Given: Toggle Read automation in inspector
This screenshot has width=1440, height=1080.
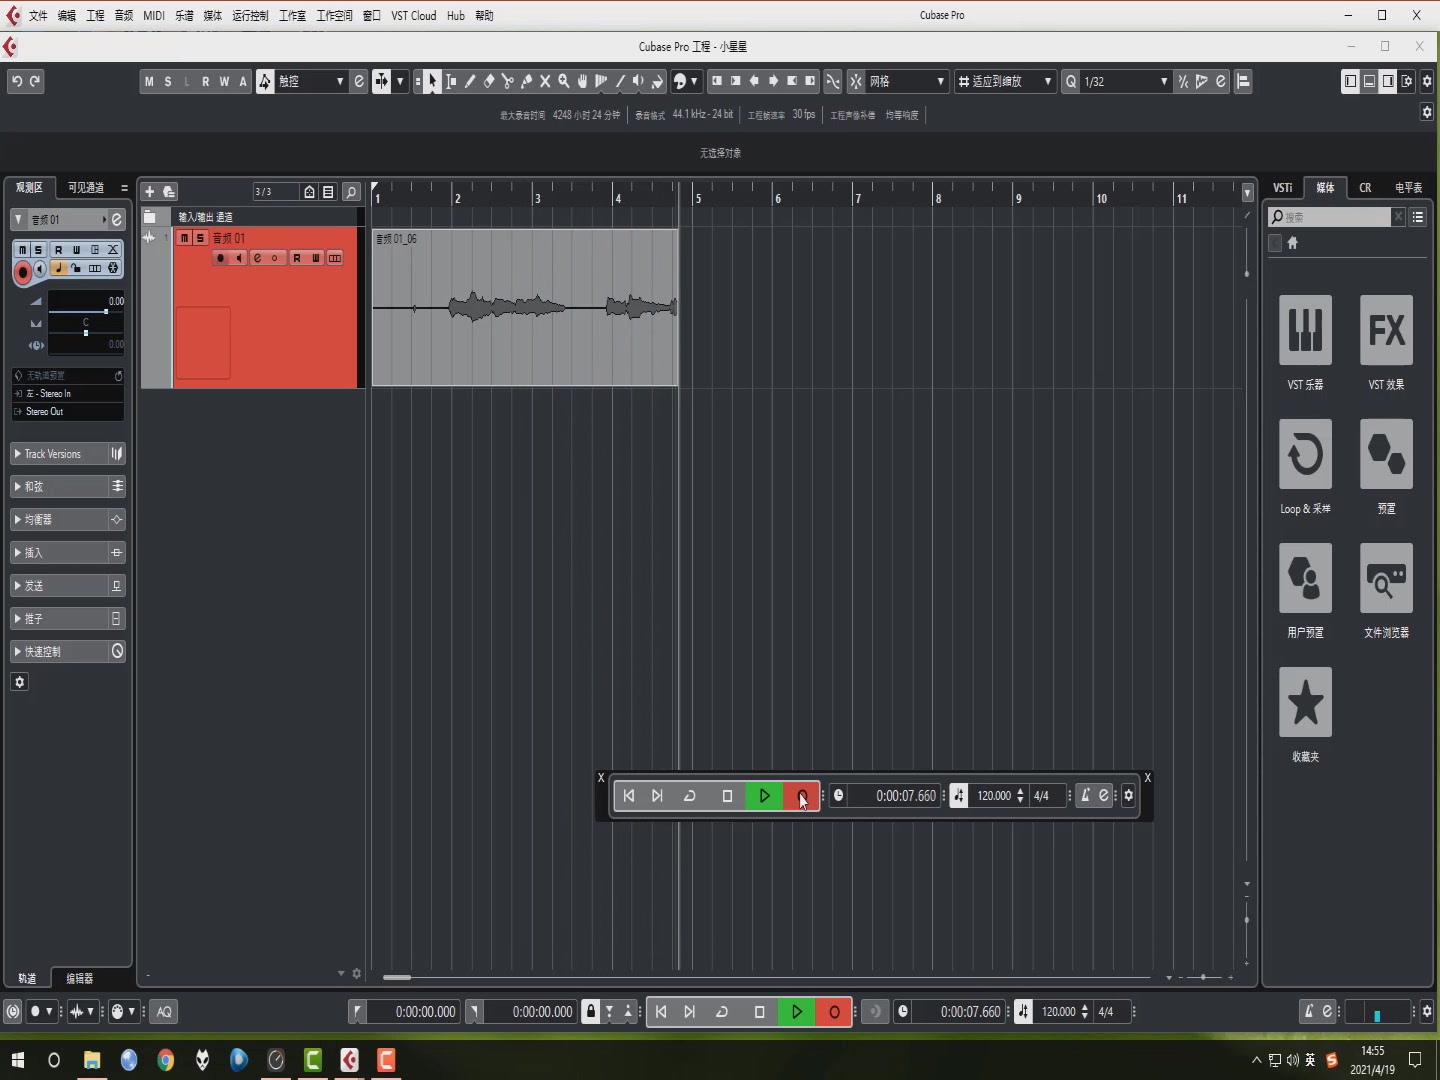Looking at the screenshot, I should click(58, 250).
